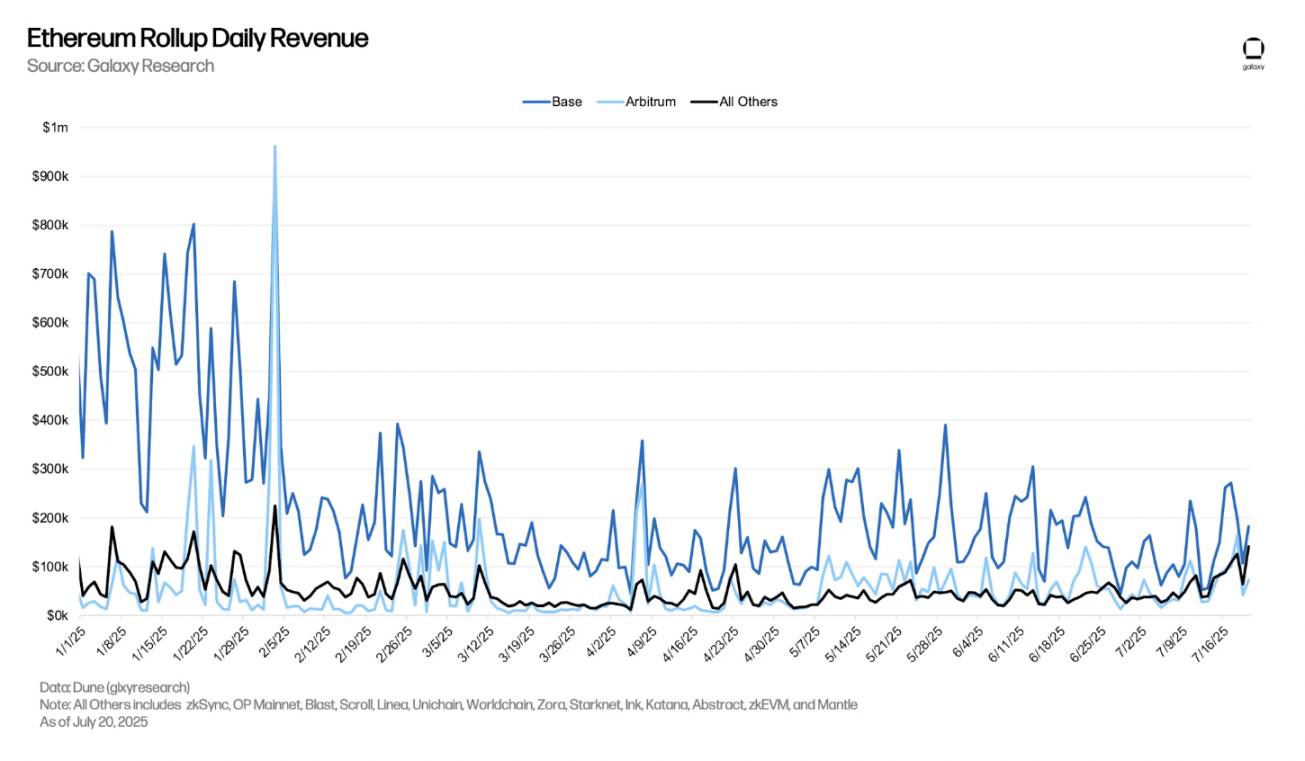Click the Galaxy logo icon
Screen dimensions: 1305x761
click(x=1253, y=50)
